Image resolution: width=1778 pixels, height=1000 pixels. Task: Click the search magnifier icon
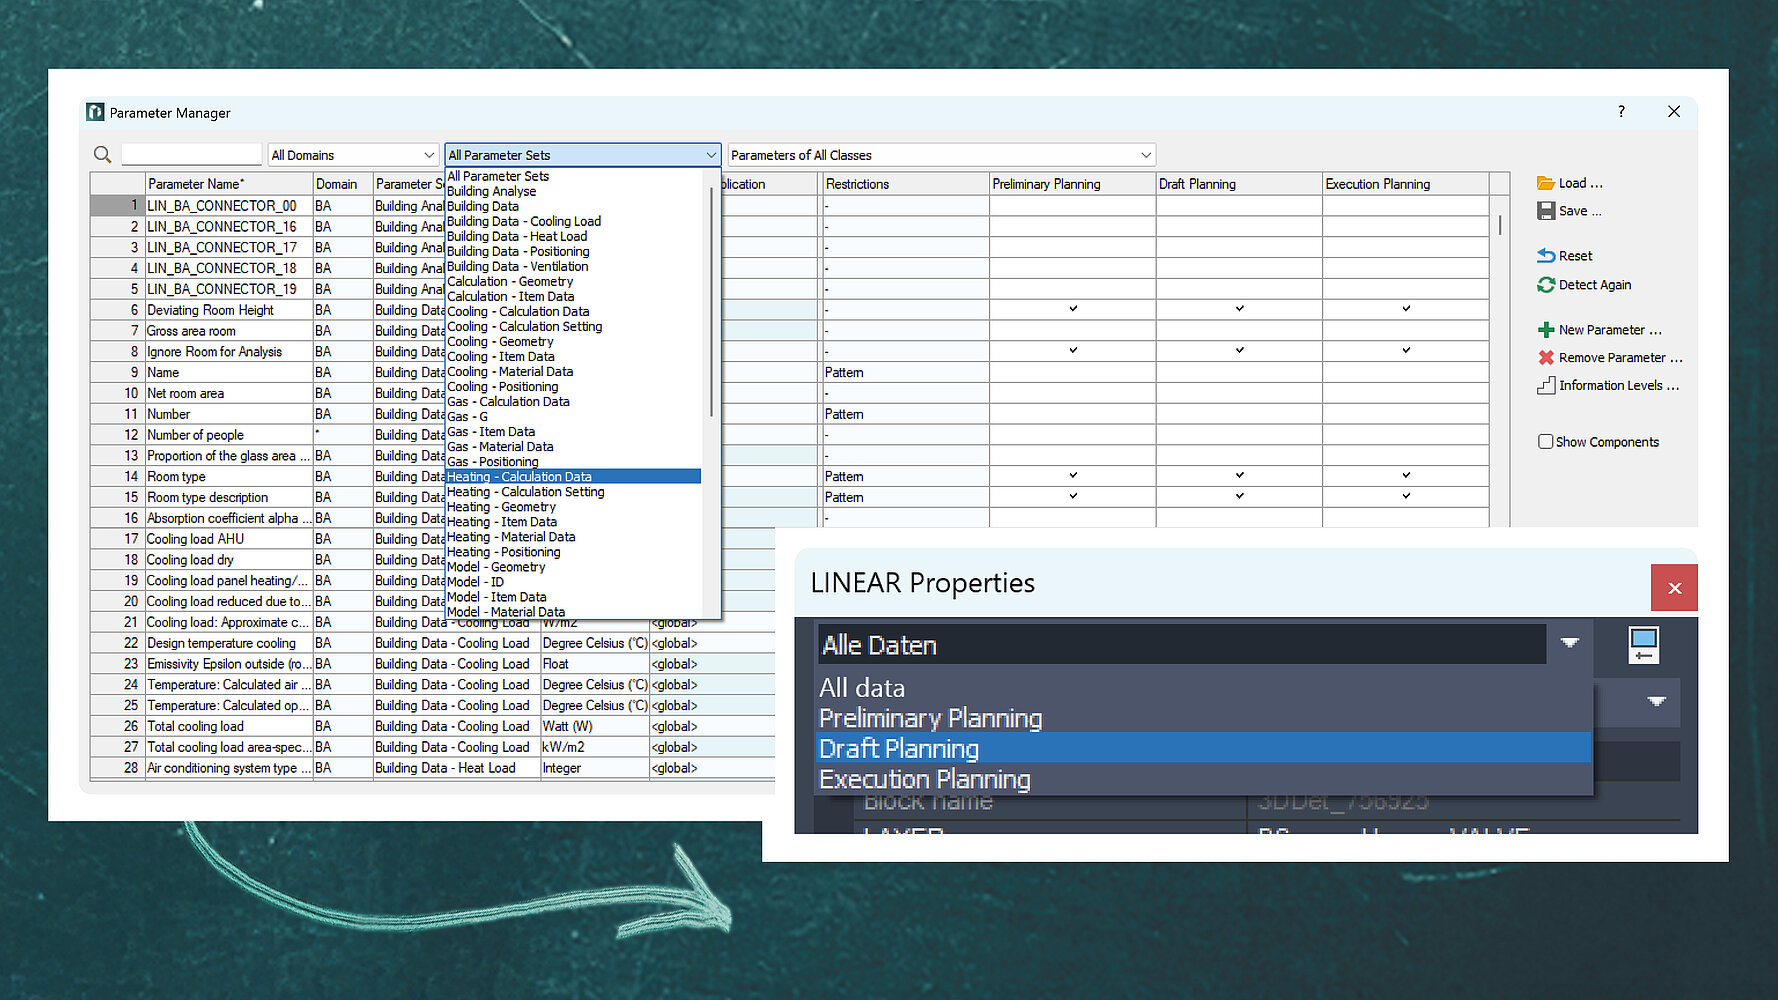point(102,155)
